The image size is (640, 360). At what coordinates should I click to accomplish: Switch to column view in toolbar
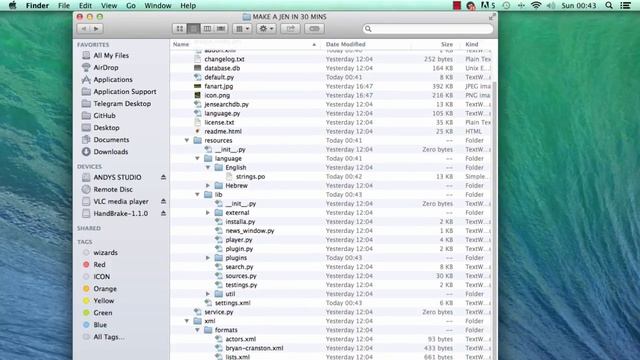(207, 29)
